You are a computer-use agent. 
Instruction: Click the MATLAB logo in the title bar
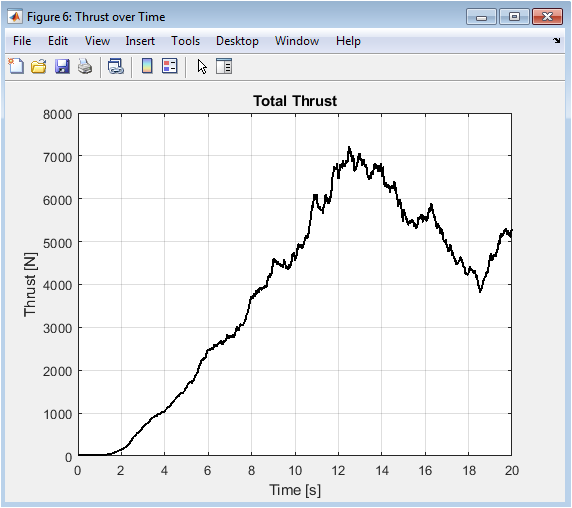[15, 17]
